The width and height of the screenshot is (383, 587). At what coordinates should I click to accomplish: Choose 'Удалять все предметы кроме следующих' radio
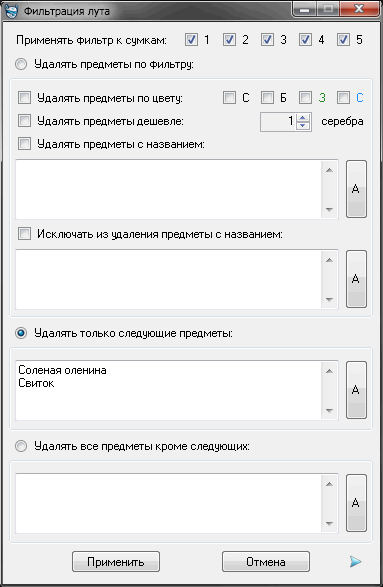click(x=21, y=446)
